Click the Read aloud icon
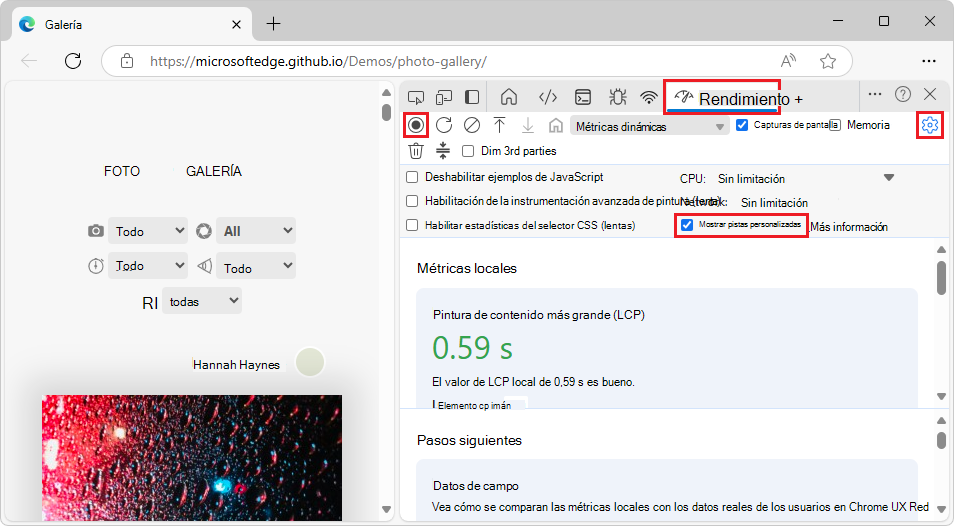 pyautogui.click(x=789, y=61)
